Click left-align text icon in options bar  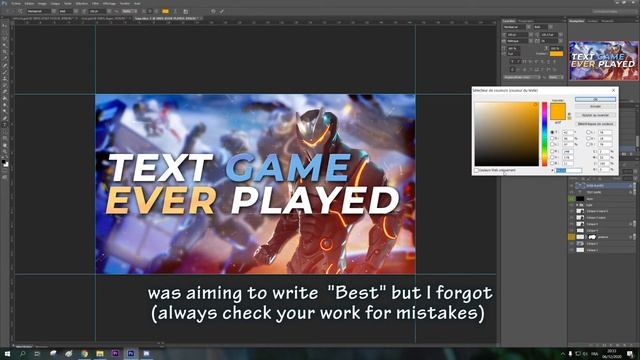pos(143,11)
